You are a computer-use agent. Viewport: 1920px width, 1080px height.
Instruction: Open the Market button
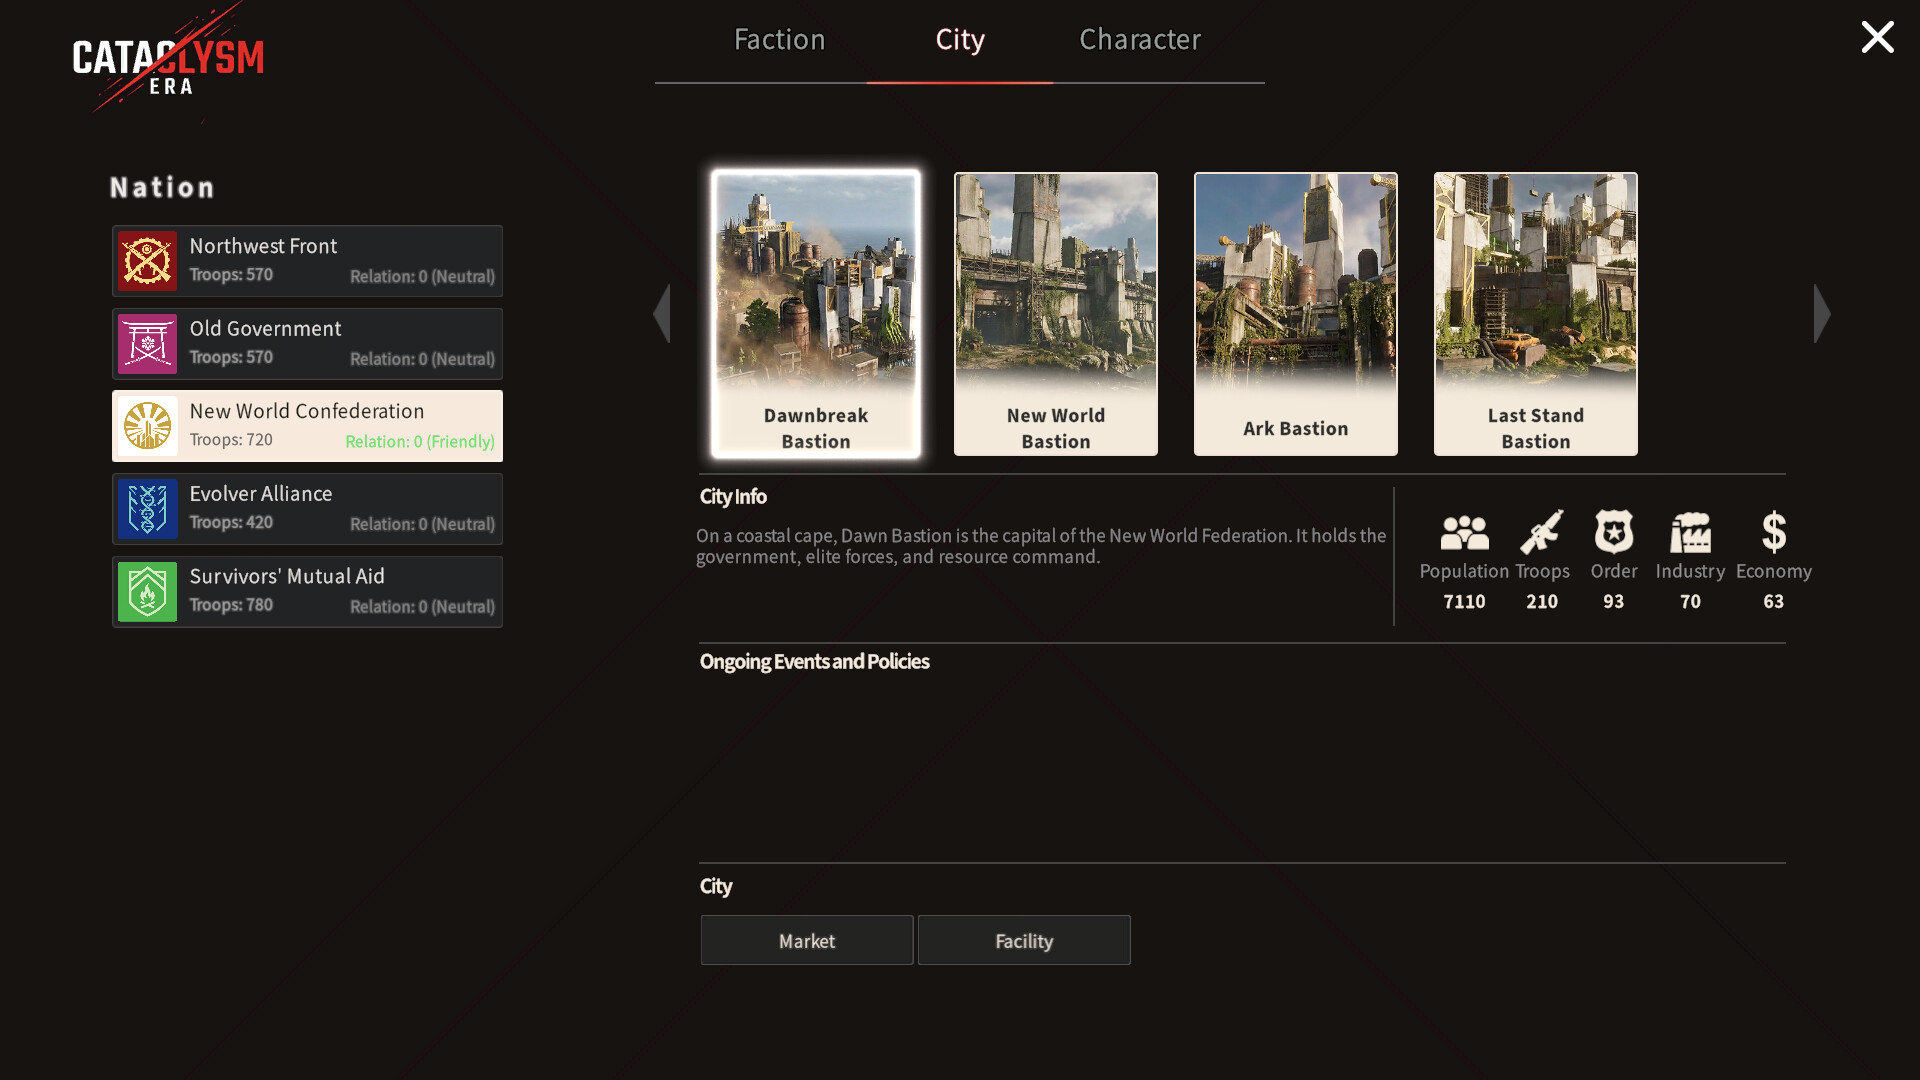tap(807, 940)
